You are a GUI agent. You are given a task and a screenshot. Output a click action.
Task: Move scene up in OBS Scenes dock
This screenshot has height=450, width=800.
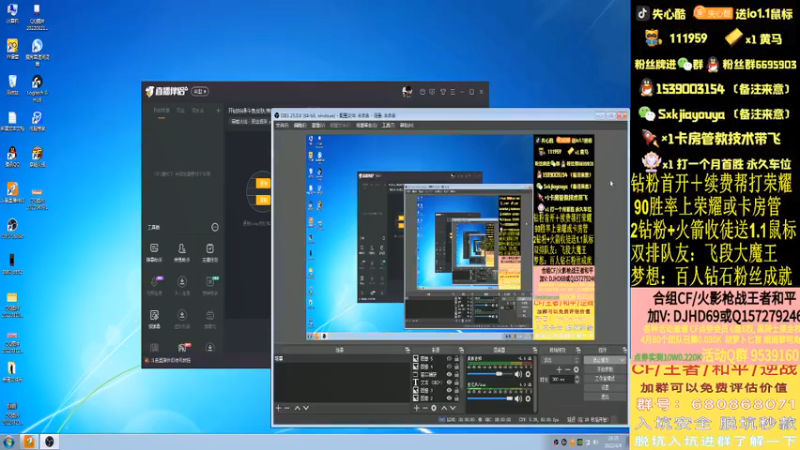click(x=297, y=408)
